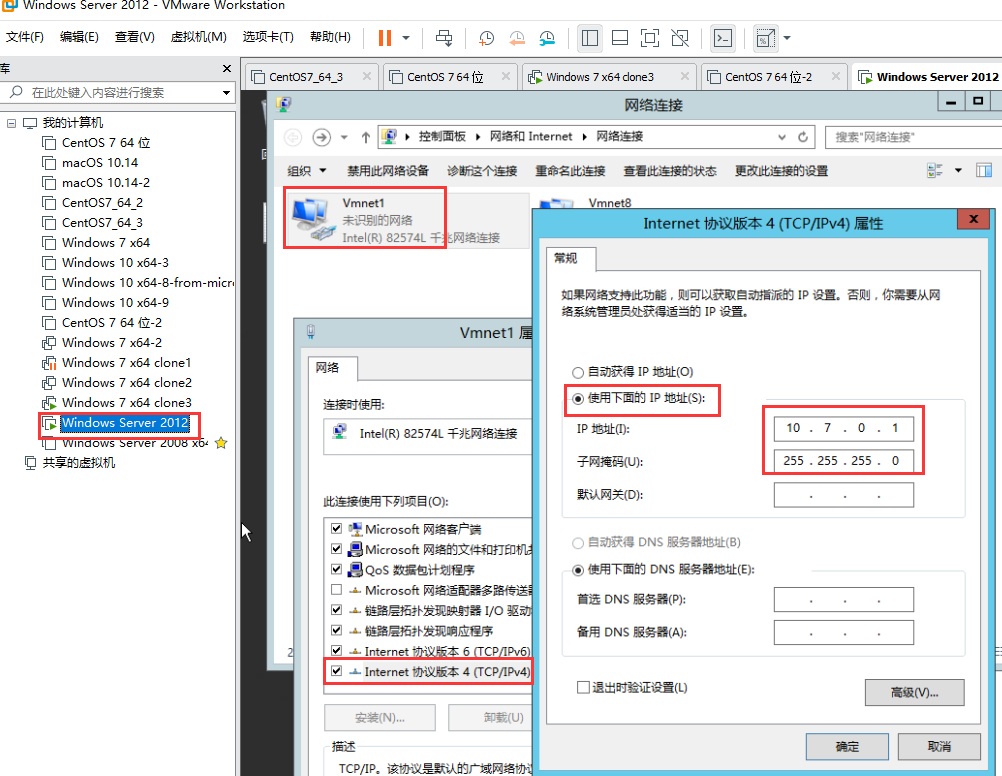Viewport: 1002px width, 776px height.
Task: Collapse the 我的计算机 tree node
Action: pos(12,123)
